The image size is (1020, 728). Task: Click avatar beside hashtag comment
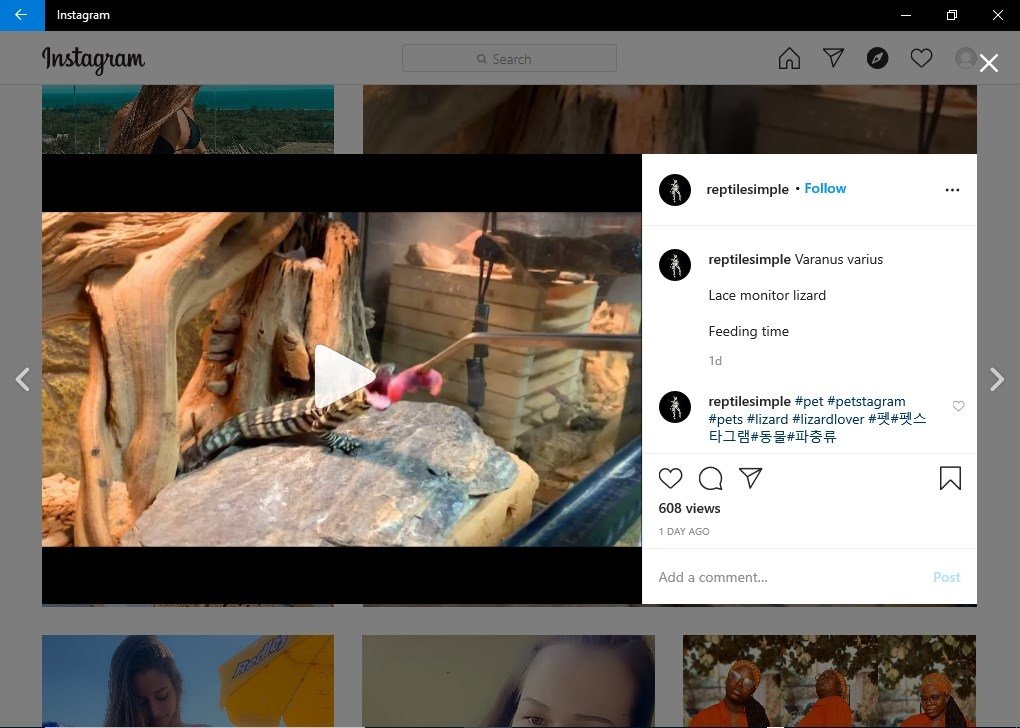pos(675,407)
